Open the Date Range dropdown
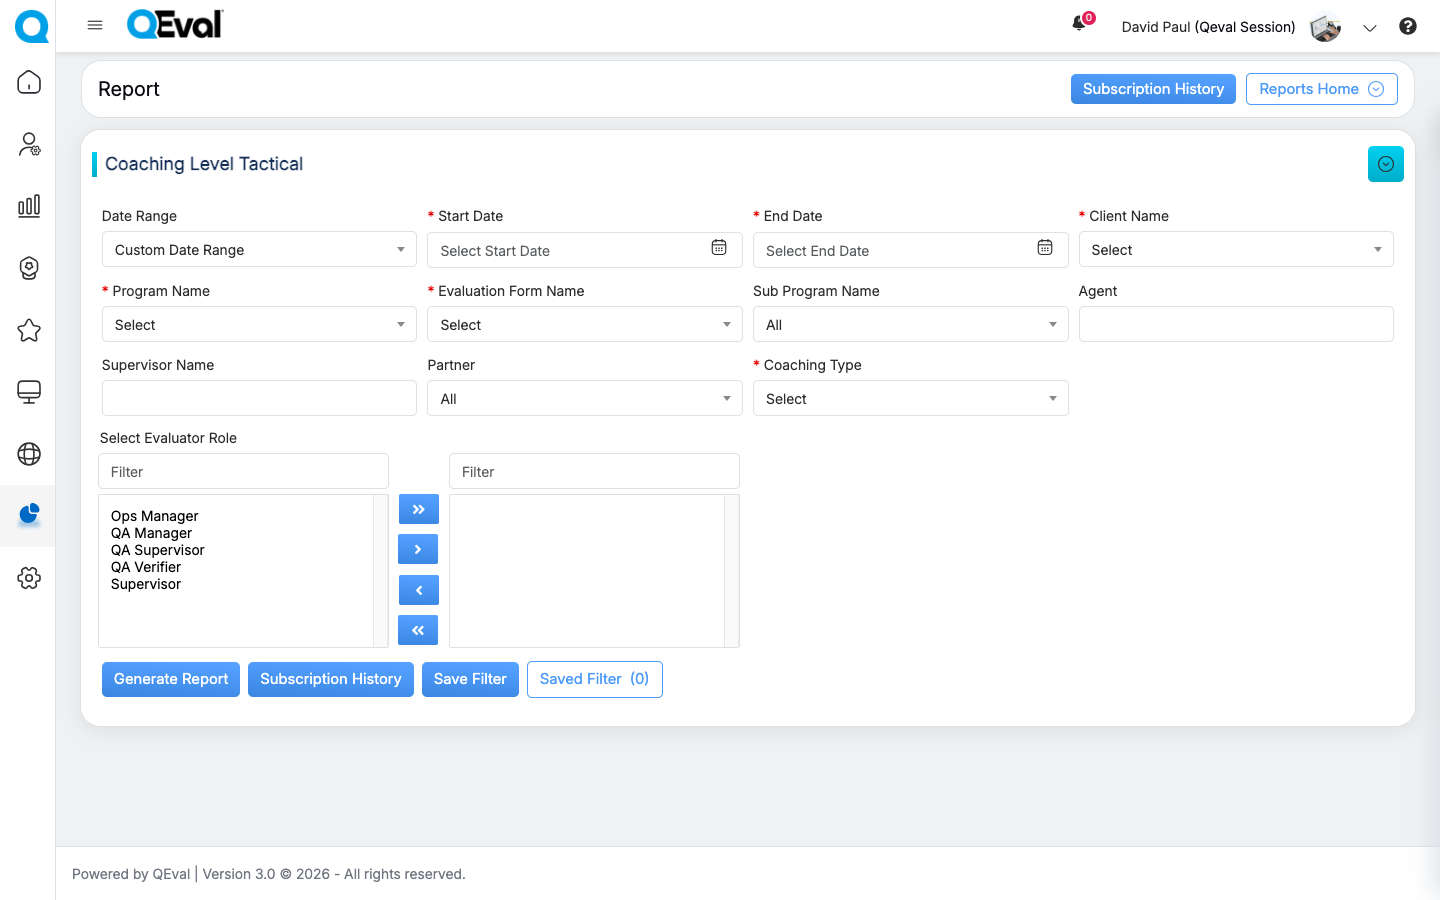 259,250
